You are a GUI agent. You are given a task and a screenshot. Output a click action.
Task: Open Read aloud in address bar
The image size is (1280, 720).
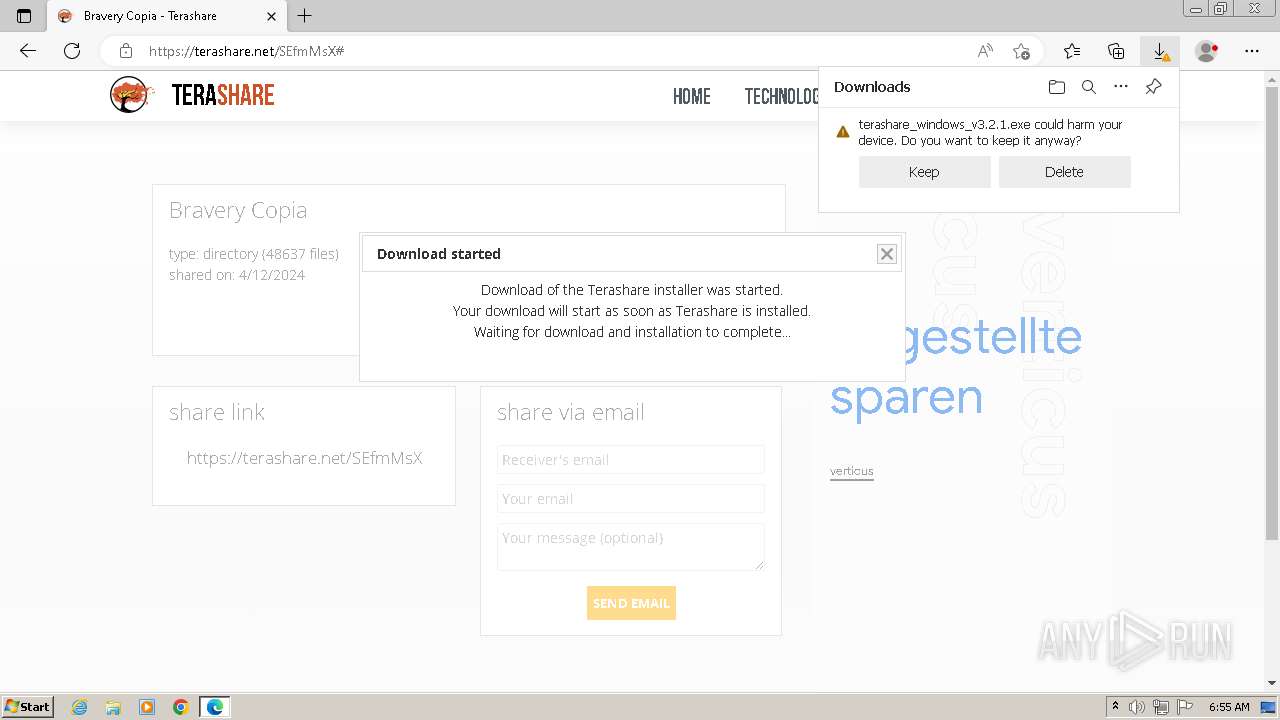pyautogui.click(x=985, y=51)
